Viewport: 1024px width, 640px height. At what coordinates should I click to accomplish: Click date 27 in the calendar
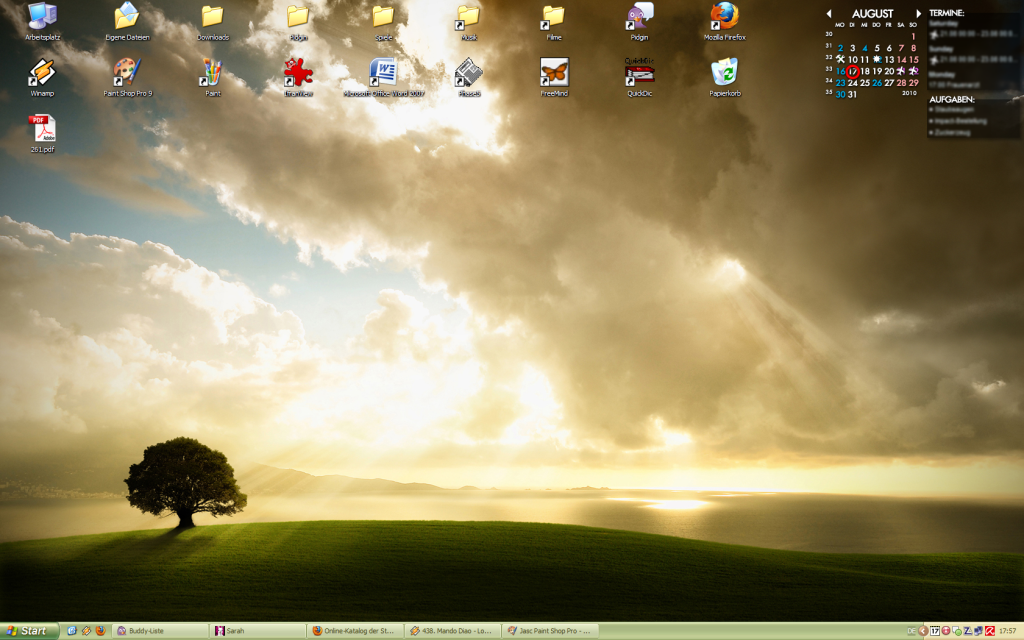pos(889,84)
